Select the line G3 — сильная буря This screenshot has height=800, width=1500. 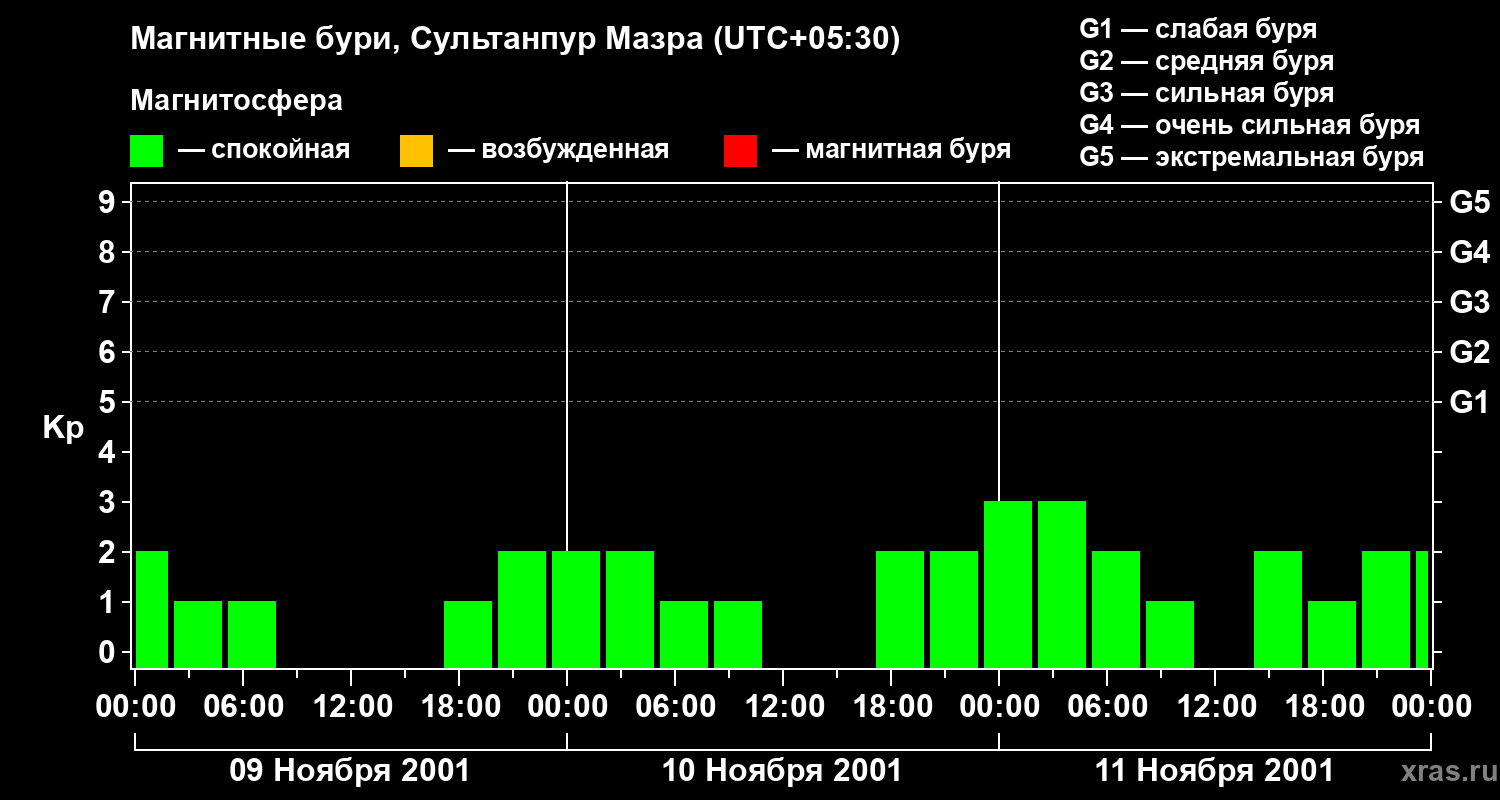pyautogui.click(x=1207, y=93)
